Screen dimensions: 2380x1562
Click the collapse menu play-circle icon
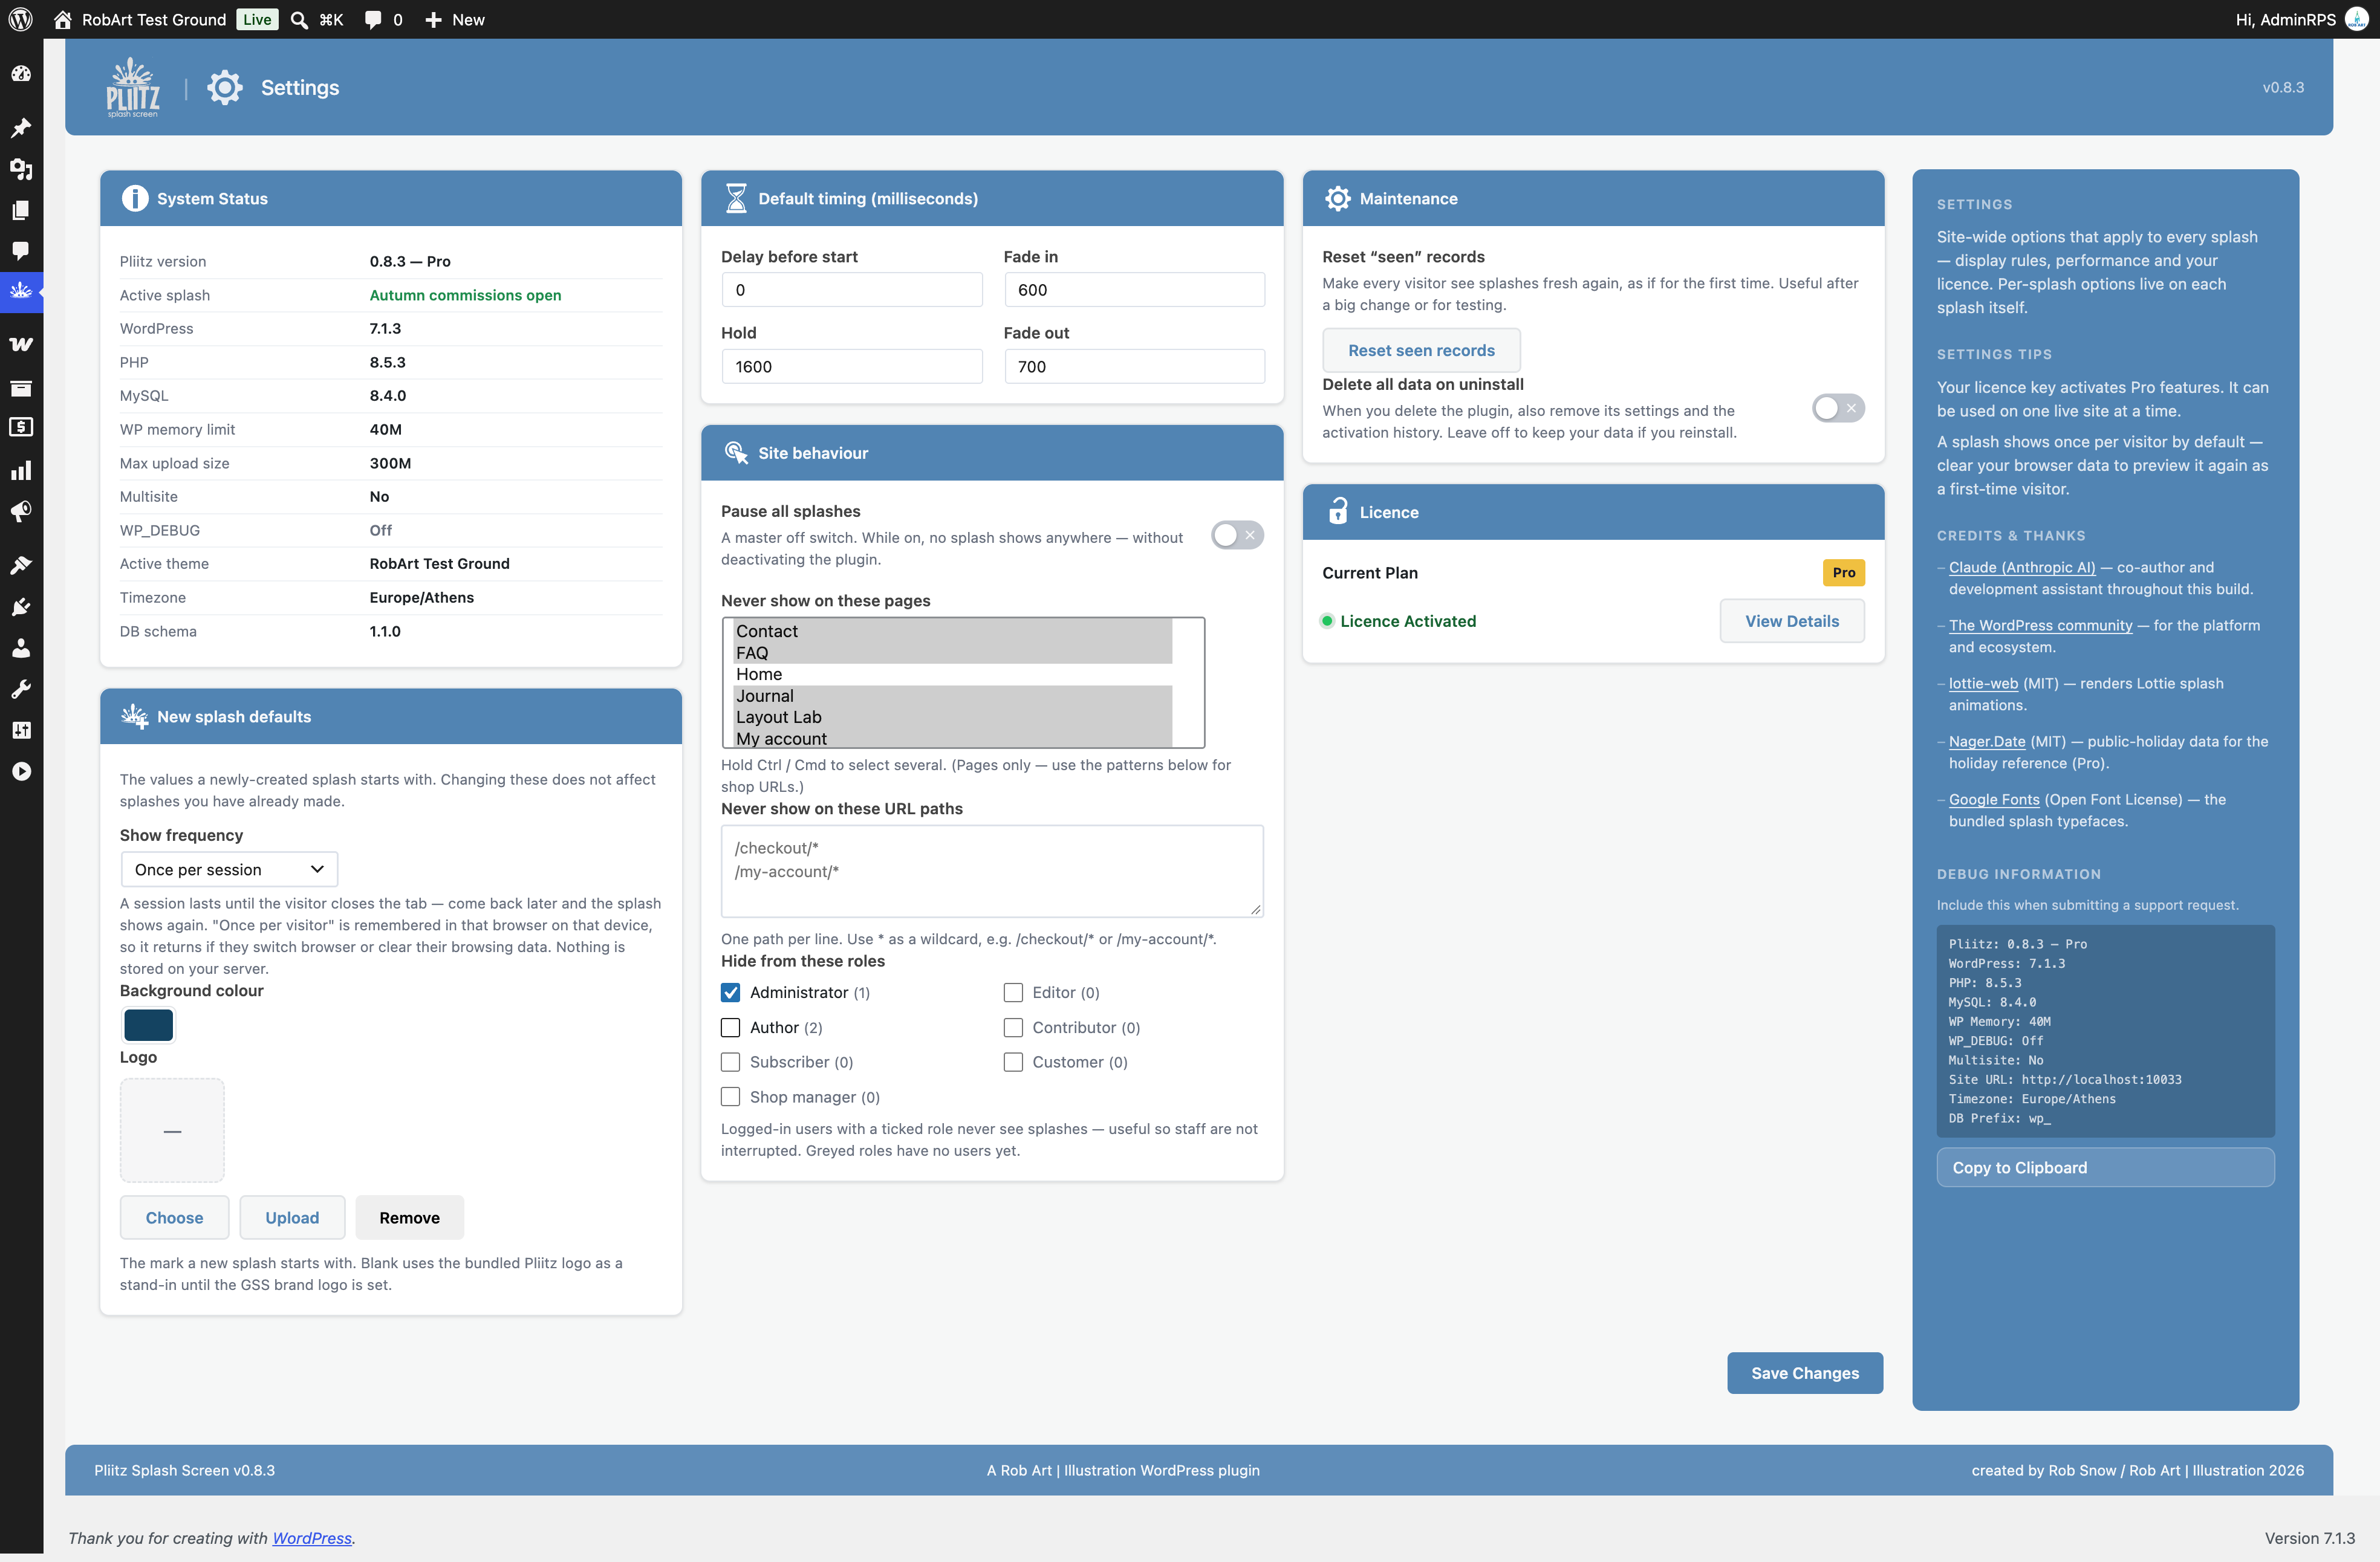point(21,771)
